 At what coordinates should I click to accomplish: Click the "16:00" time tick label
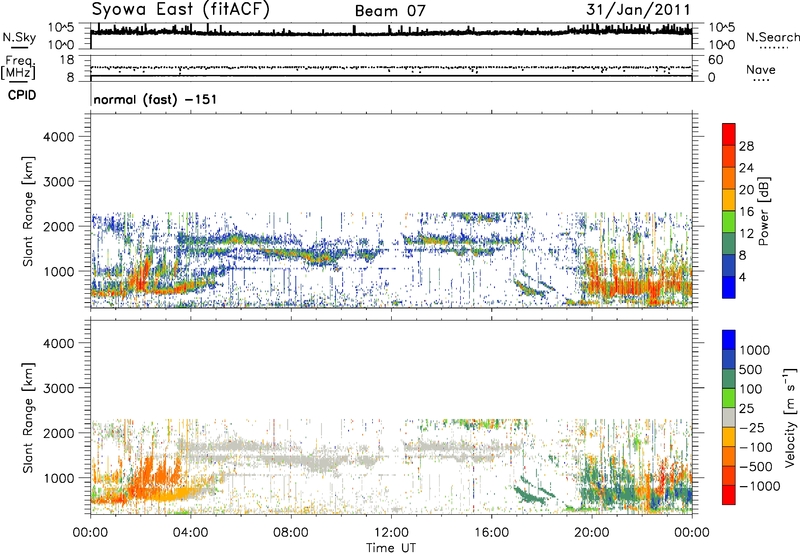(492, 533)
